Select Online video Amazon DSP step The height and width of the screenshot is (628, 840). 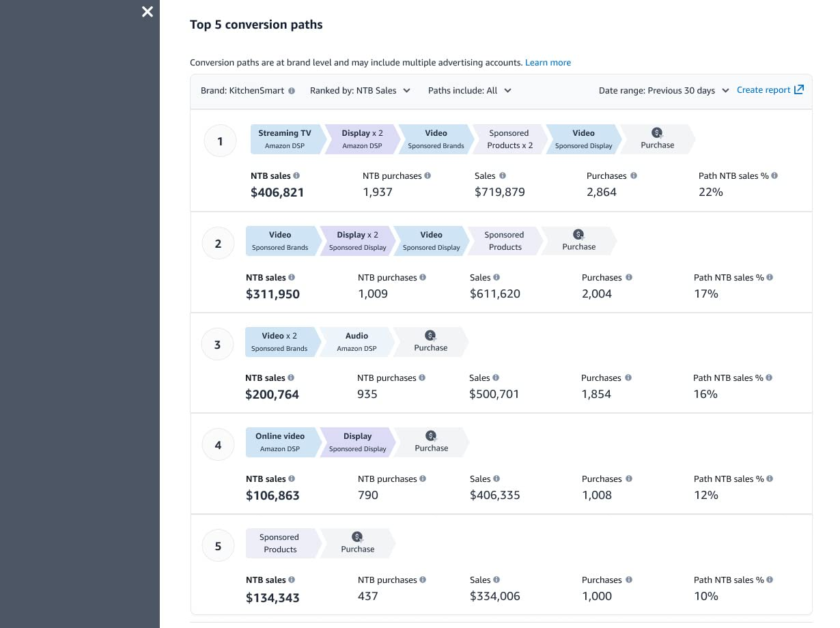pos(280,442)
